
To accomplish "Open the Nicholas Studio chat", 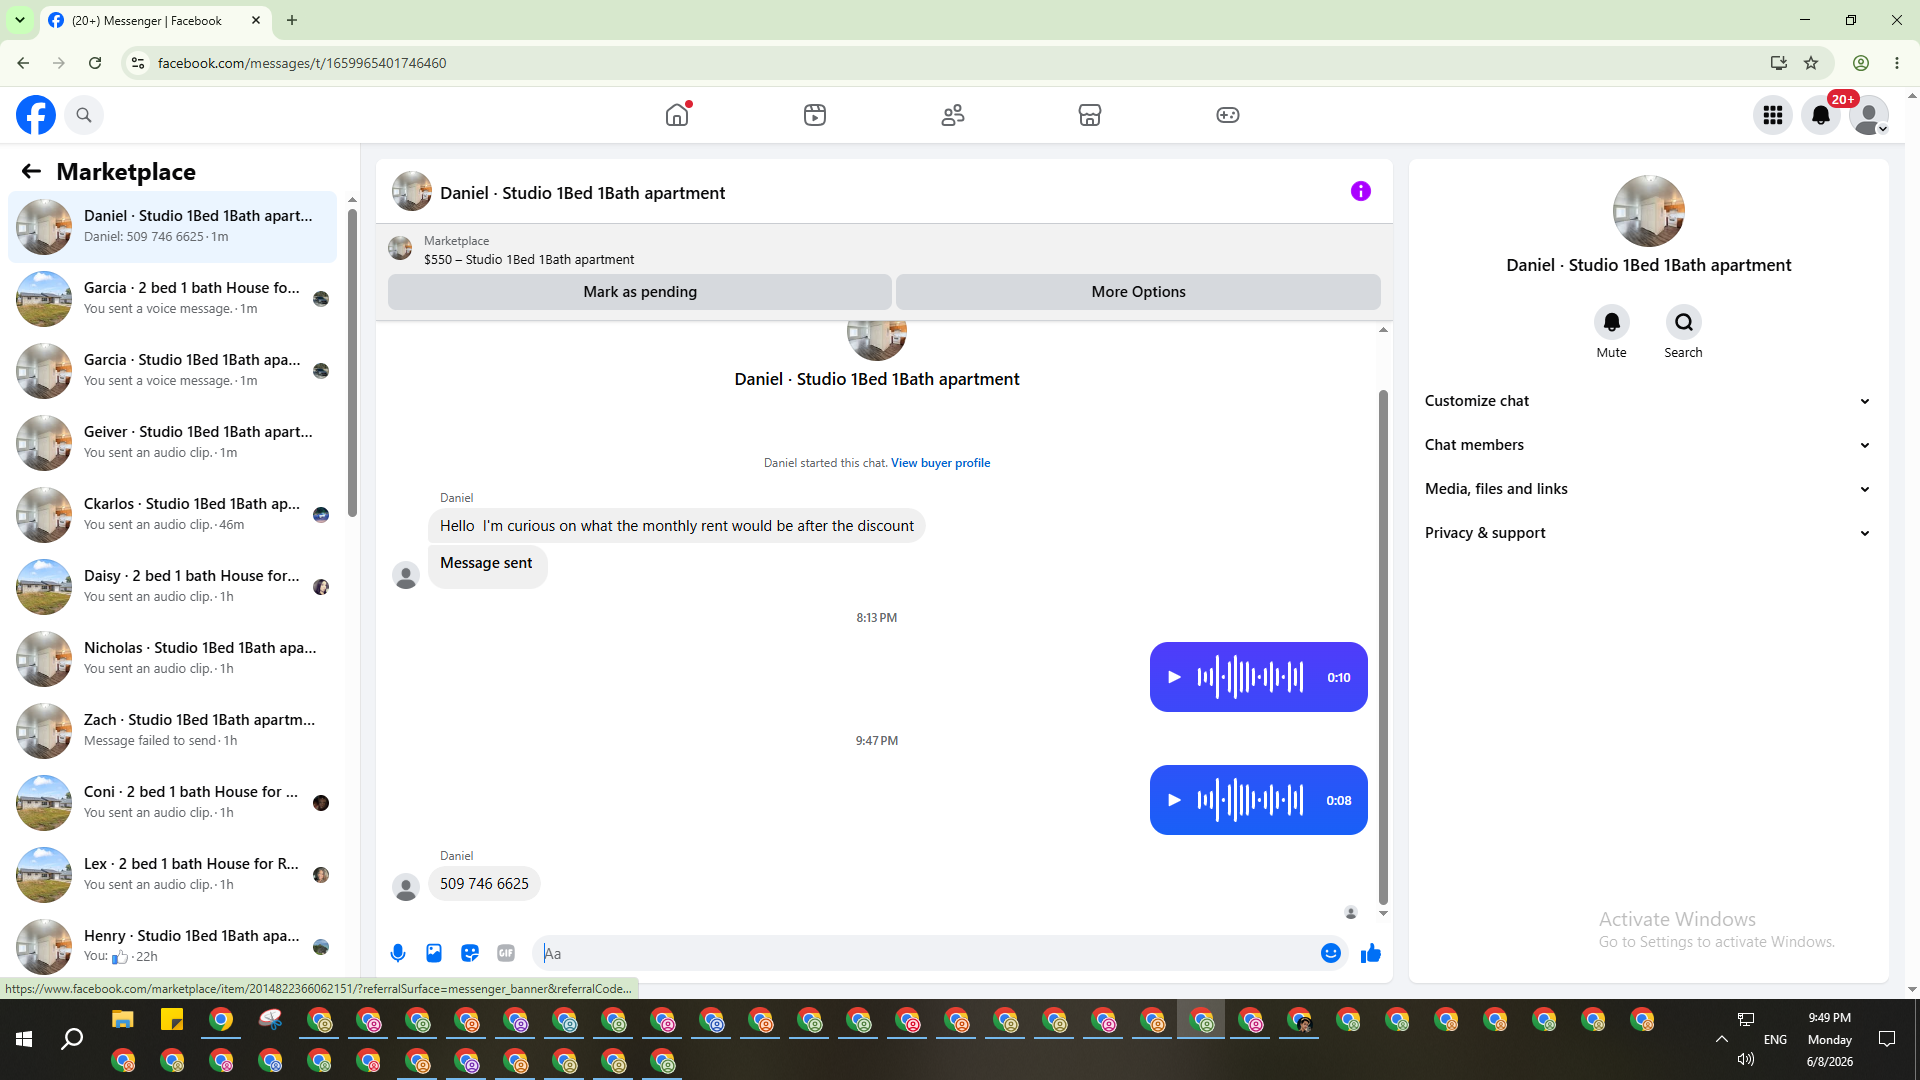I will coord(172,659).
